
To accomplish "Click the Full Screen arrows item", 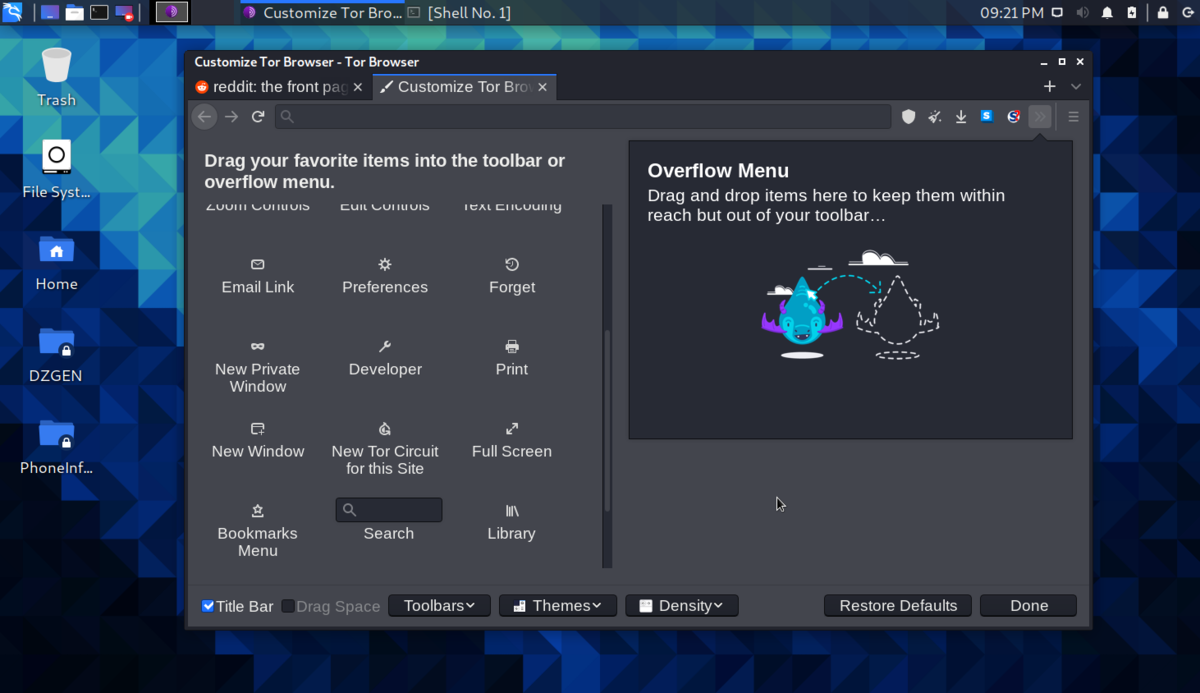I will pos(512,440).
